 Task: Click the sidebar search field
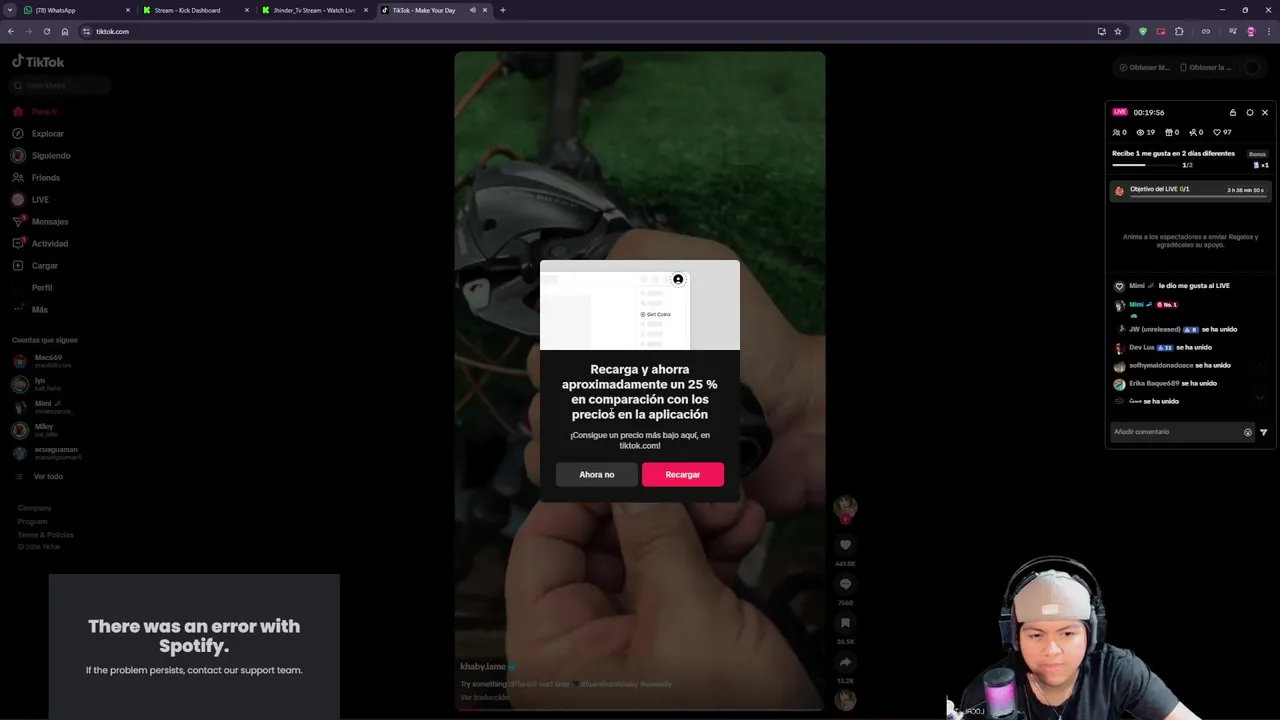tap(60, 85)
